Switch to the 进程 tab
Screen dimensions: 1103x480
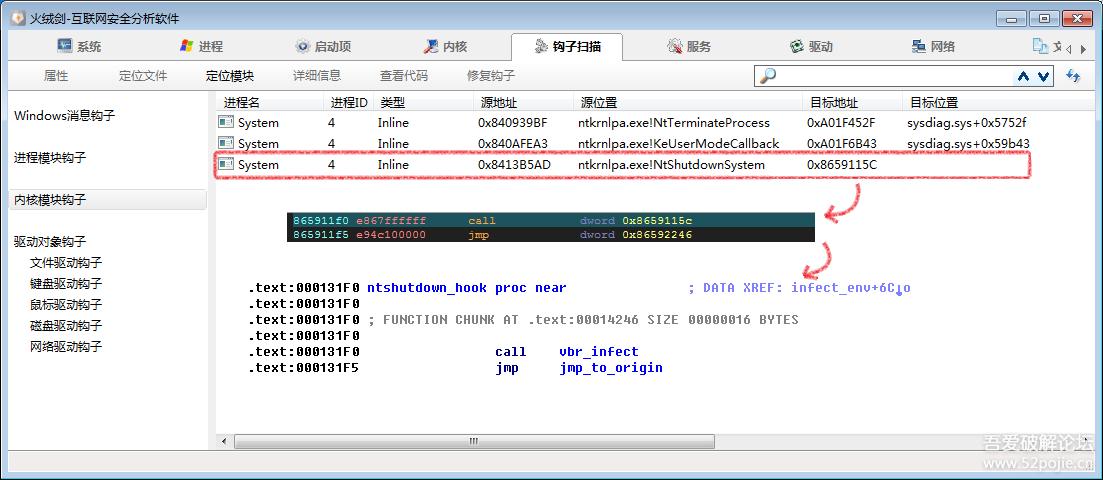201,46
